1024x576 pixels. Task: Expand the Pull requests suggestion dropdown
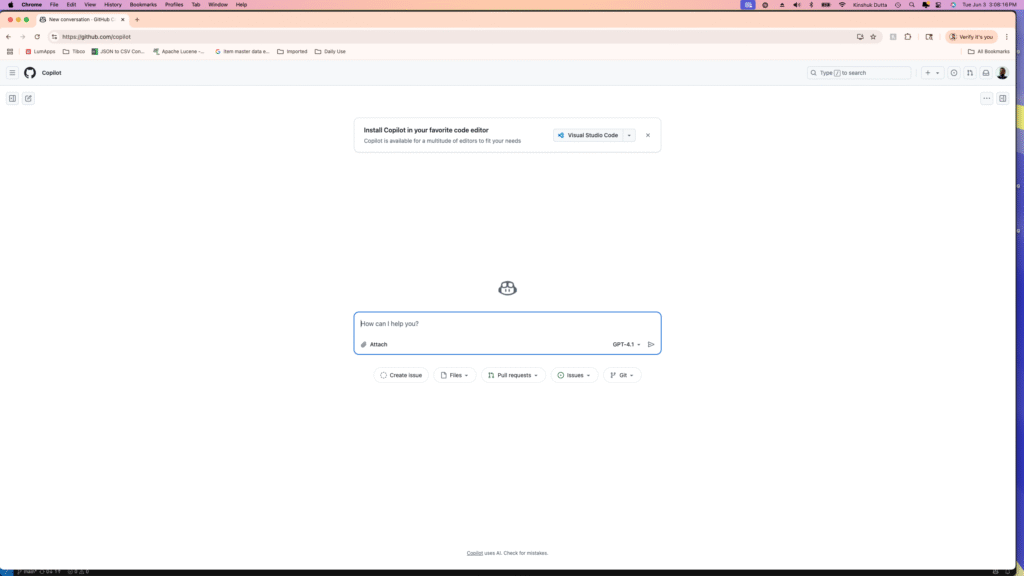pos(513,376)
